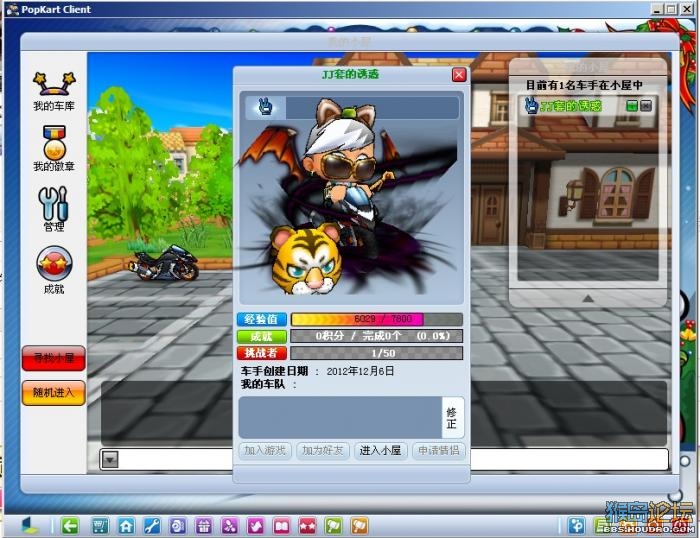Screen dimensions: 700x538
Task: Click the 挑战者 progress bar showing 1/50
Action: pos(376,353)
